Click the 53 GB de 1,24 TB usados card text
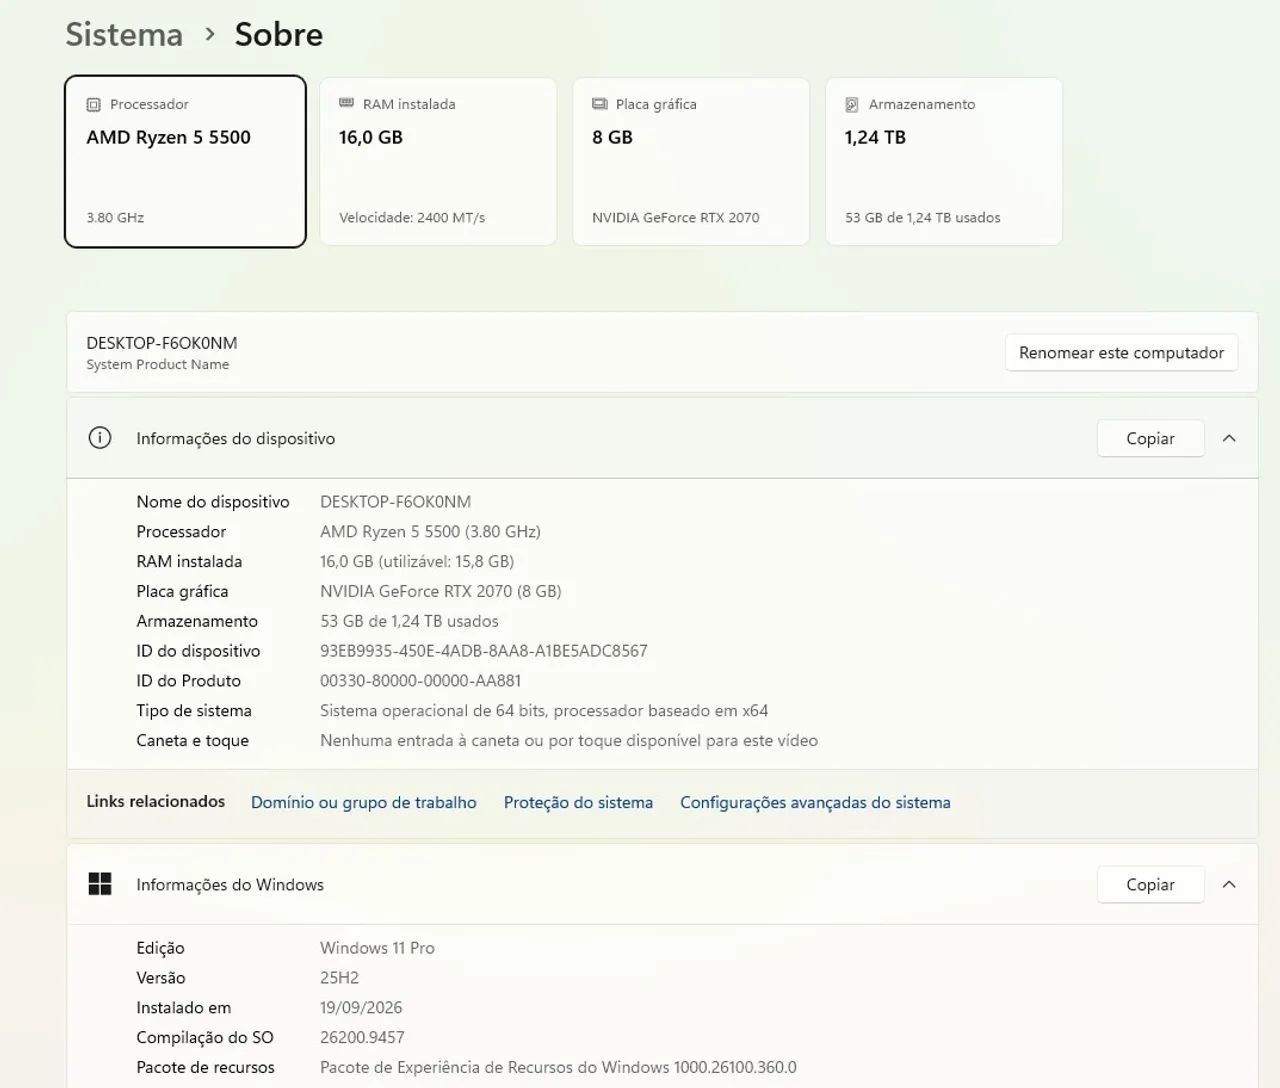1280x1088 pixels. [922, 218]
